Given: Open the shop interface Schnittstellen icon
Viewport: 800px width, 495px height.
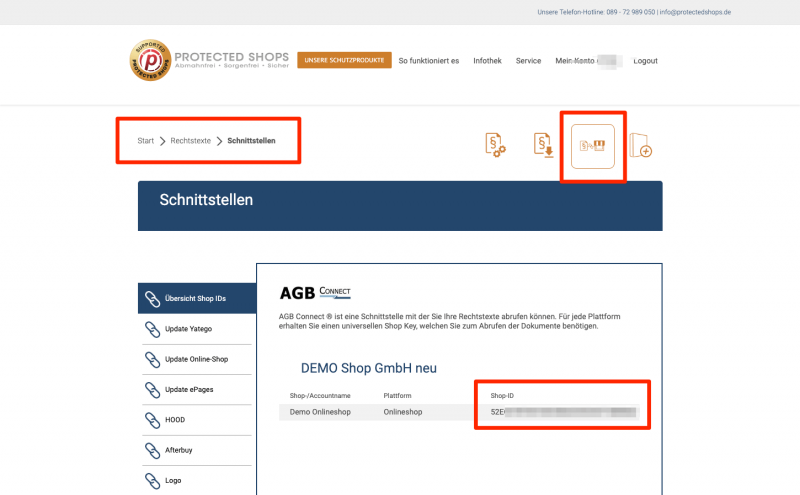Looking at the screenshot, I should tap(593, 146).
